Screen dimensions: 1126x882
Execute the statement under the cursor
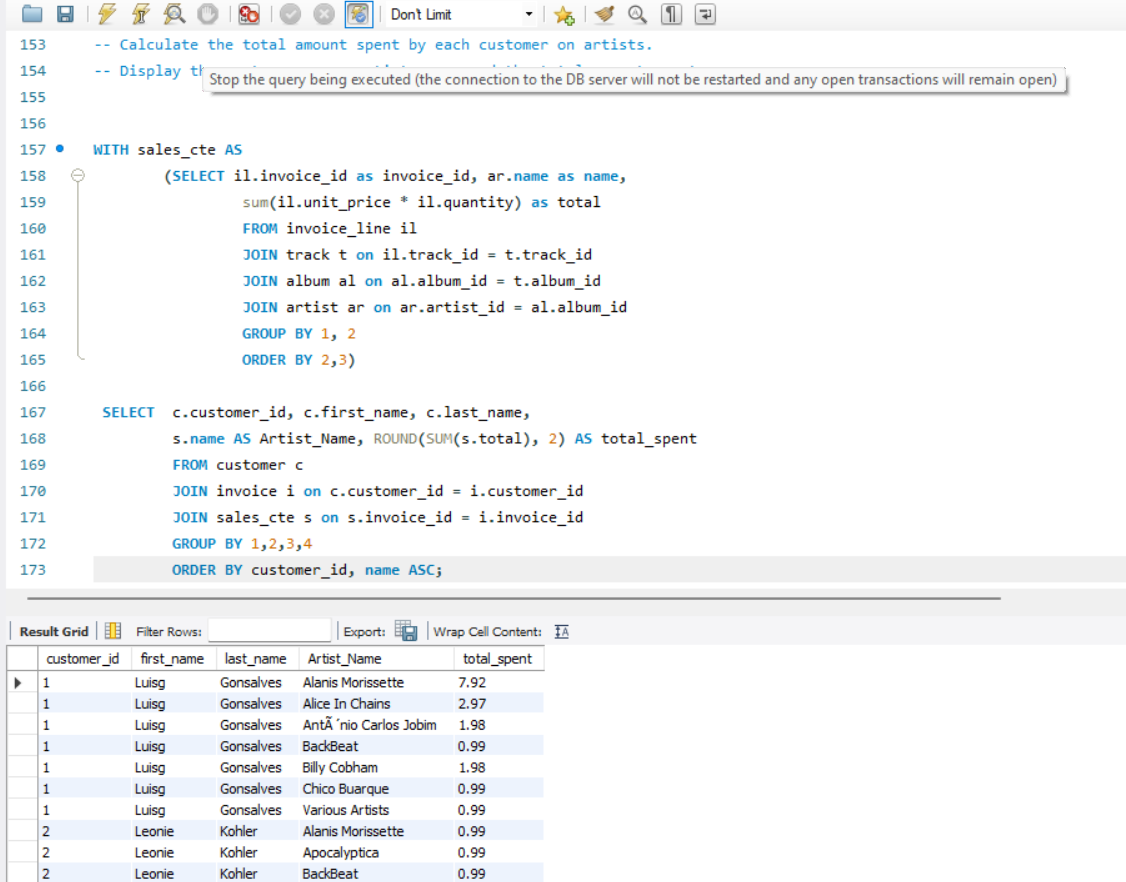pos(140,14)
